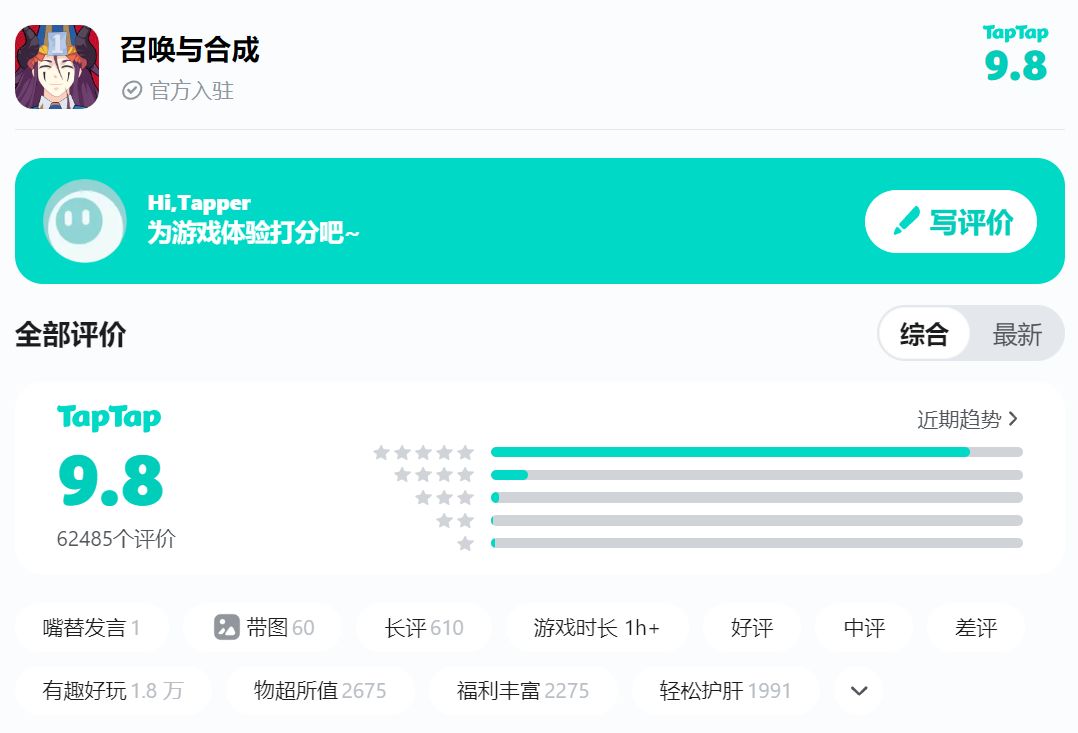
Task: Click the TapTap logo above rating 9.8
Action: click(x=109, y=417)
